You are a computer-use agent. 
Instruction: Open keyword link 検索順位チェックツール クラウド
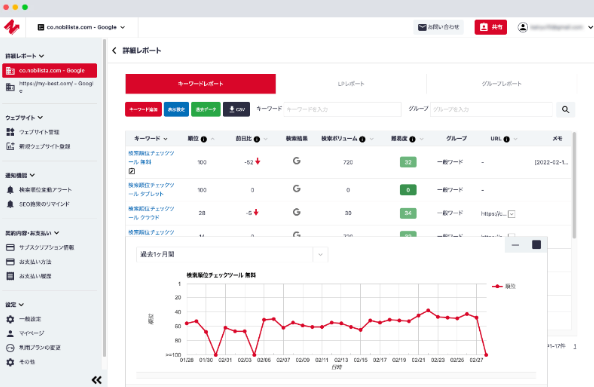(151, 213)
